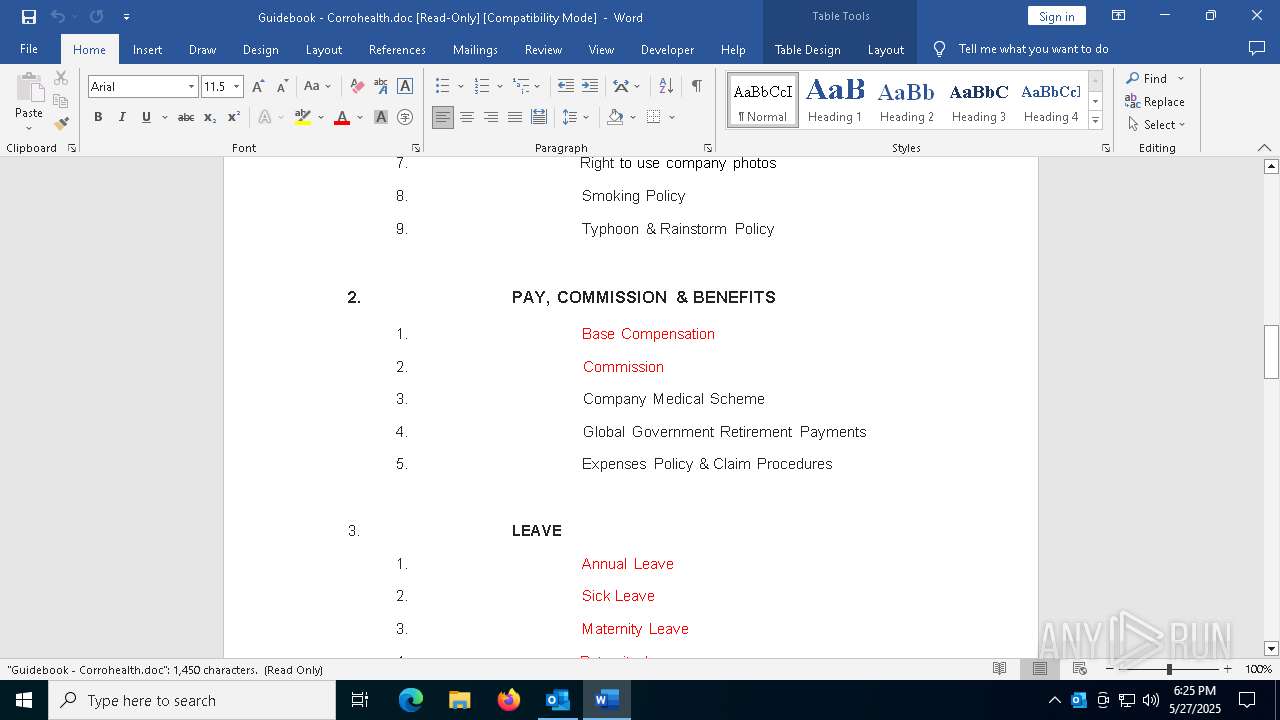
Task: Switch to the Insert ribbon tab
Action: [147, 49]
